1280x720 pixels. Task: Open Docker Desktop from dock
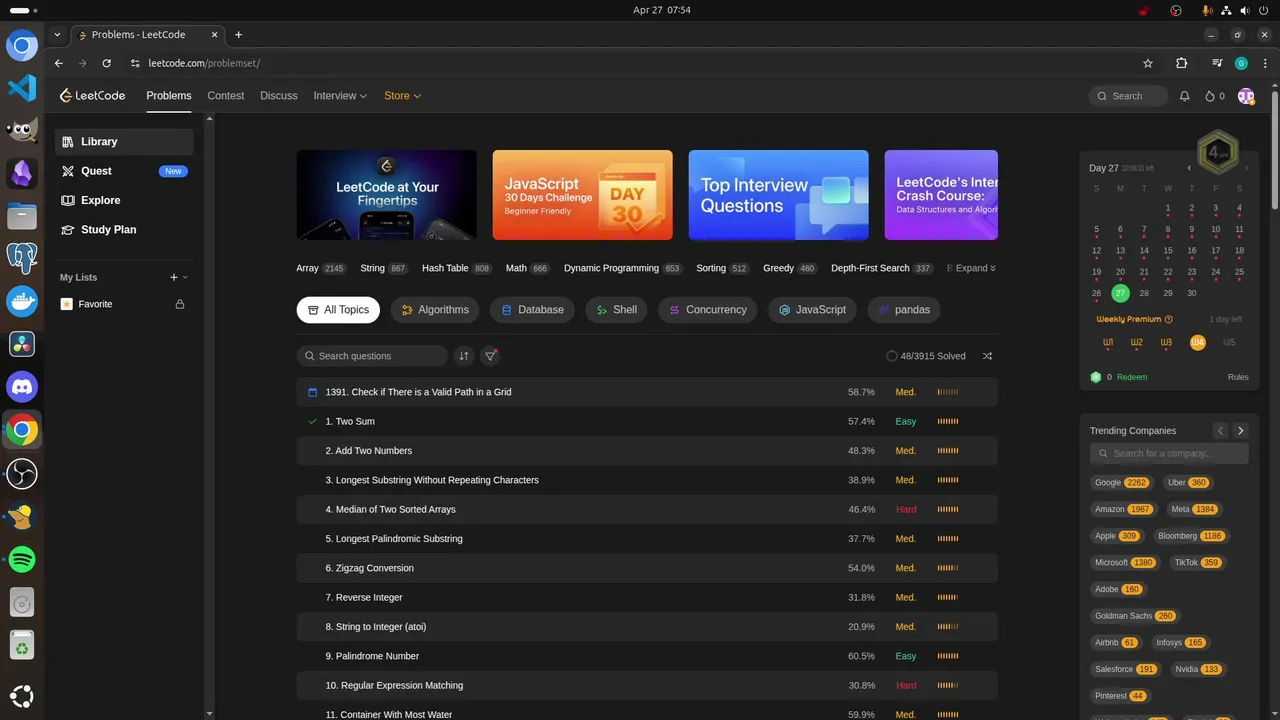pos(22,300)
